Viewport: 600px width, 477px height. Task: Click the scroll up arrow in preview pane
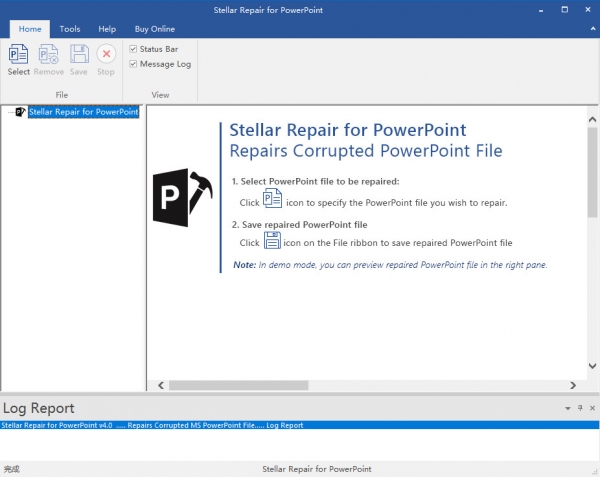tap(592, 120)
